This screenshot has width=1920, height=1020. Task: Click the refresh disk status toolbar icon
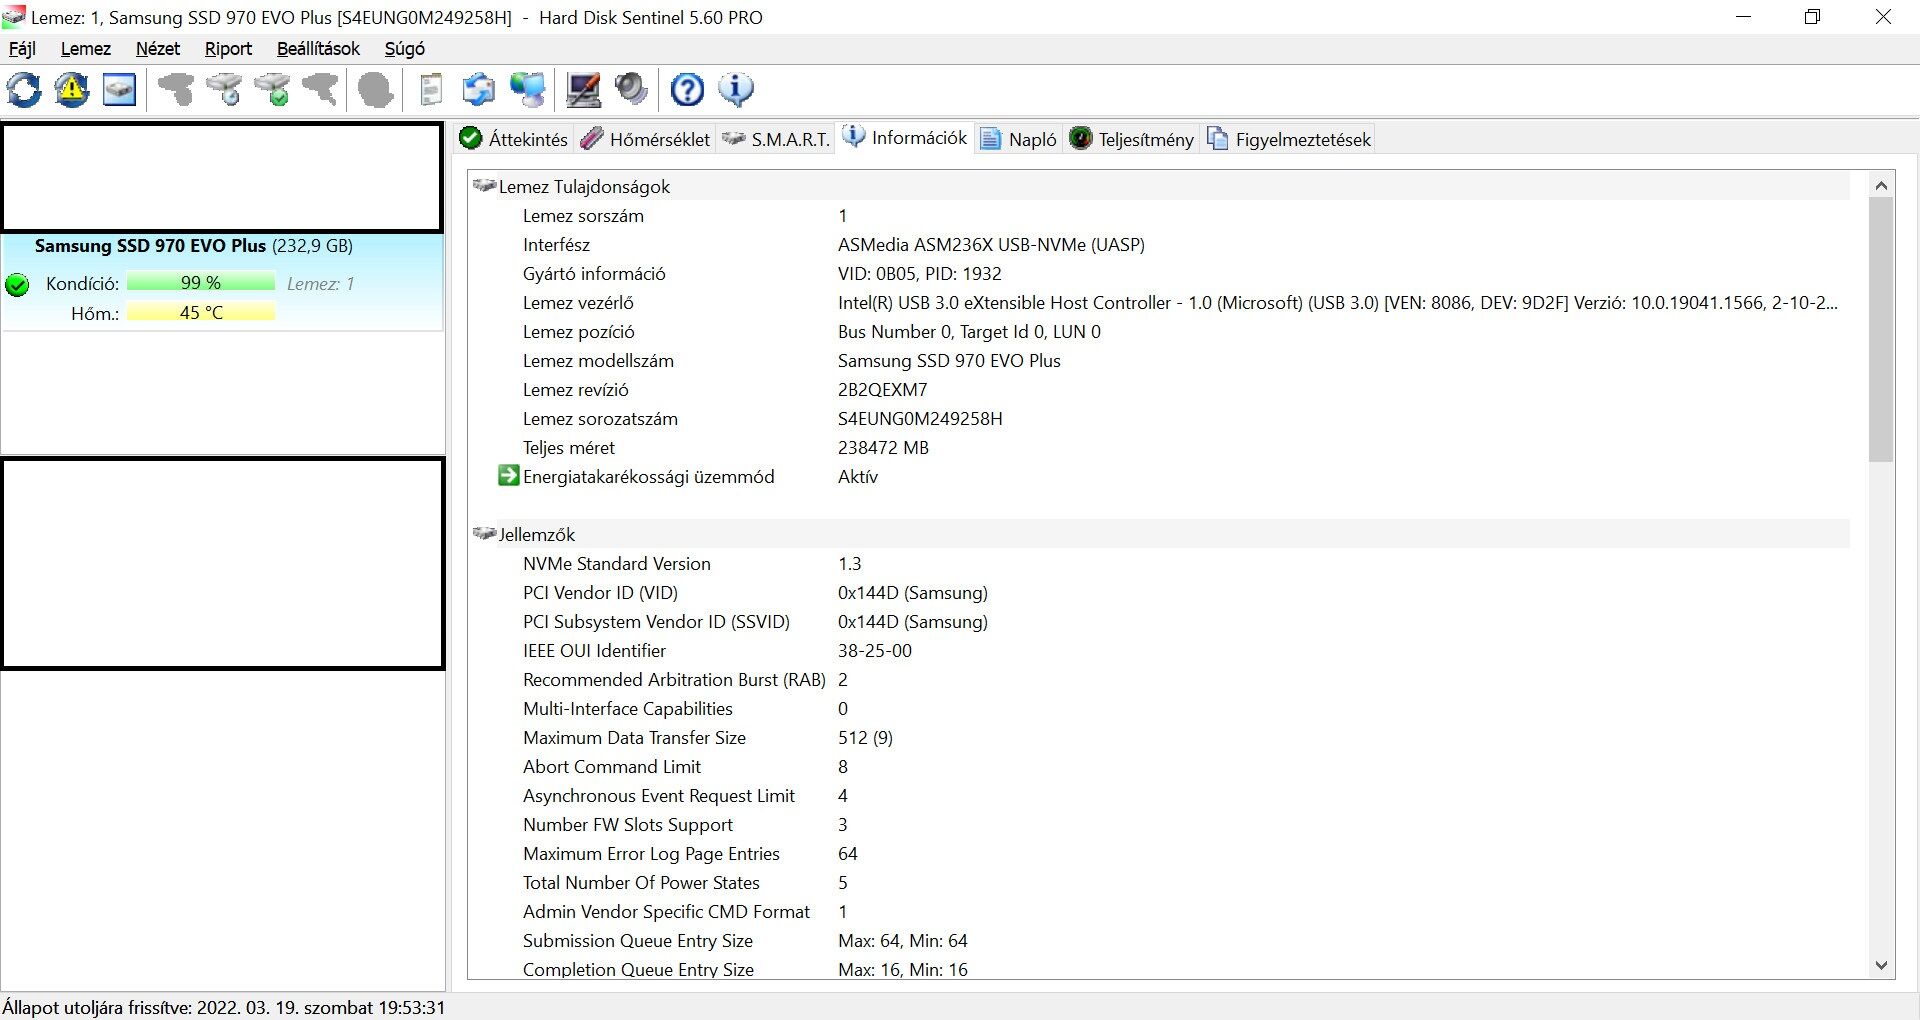pyautogui.click(x=24, y=90)
